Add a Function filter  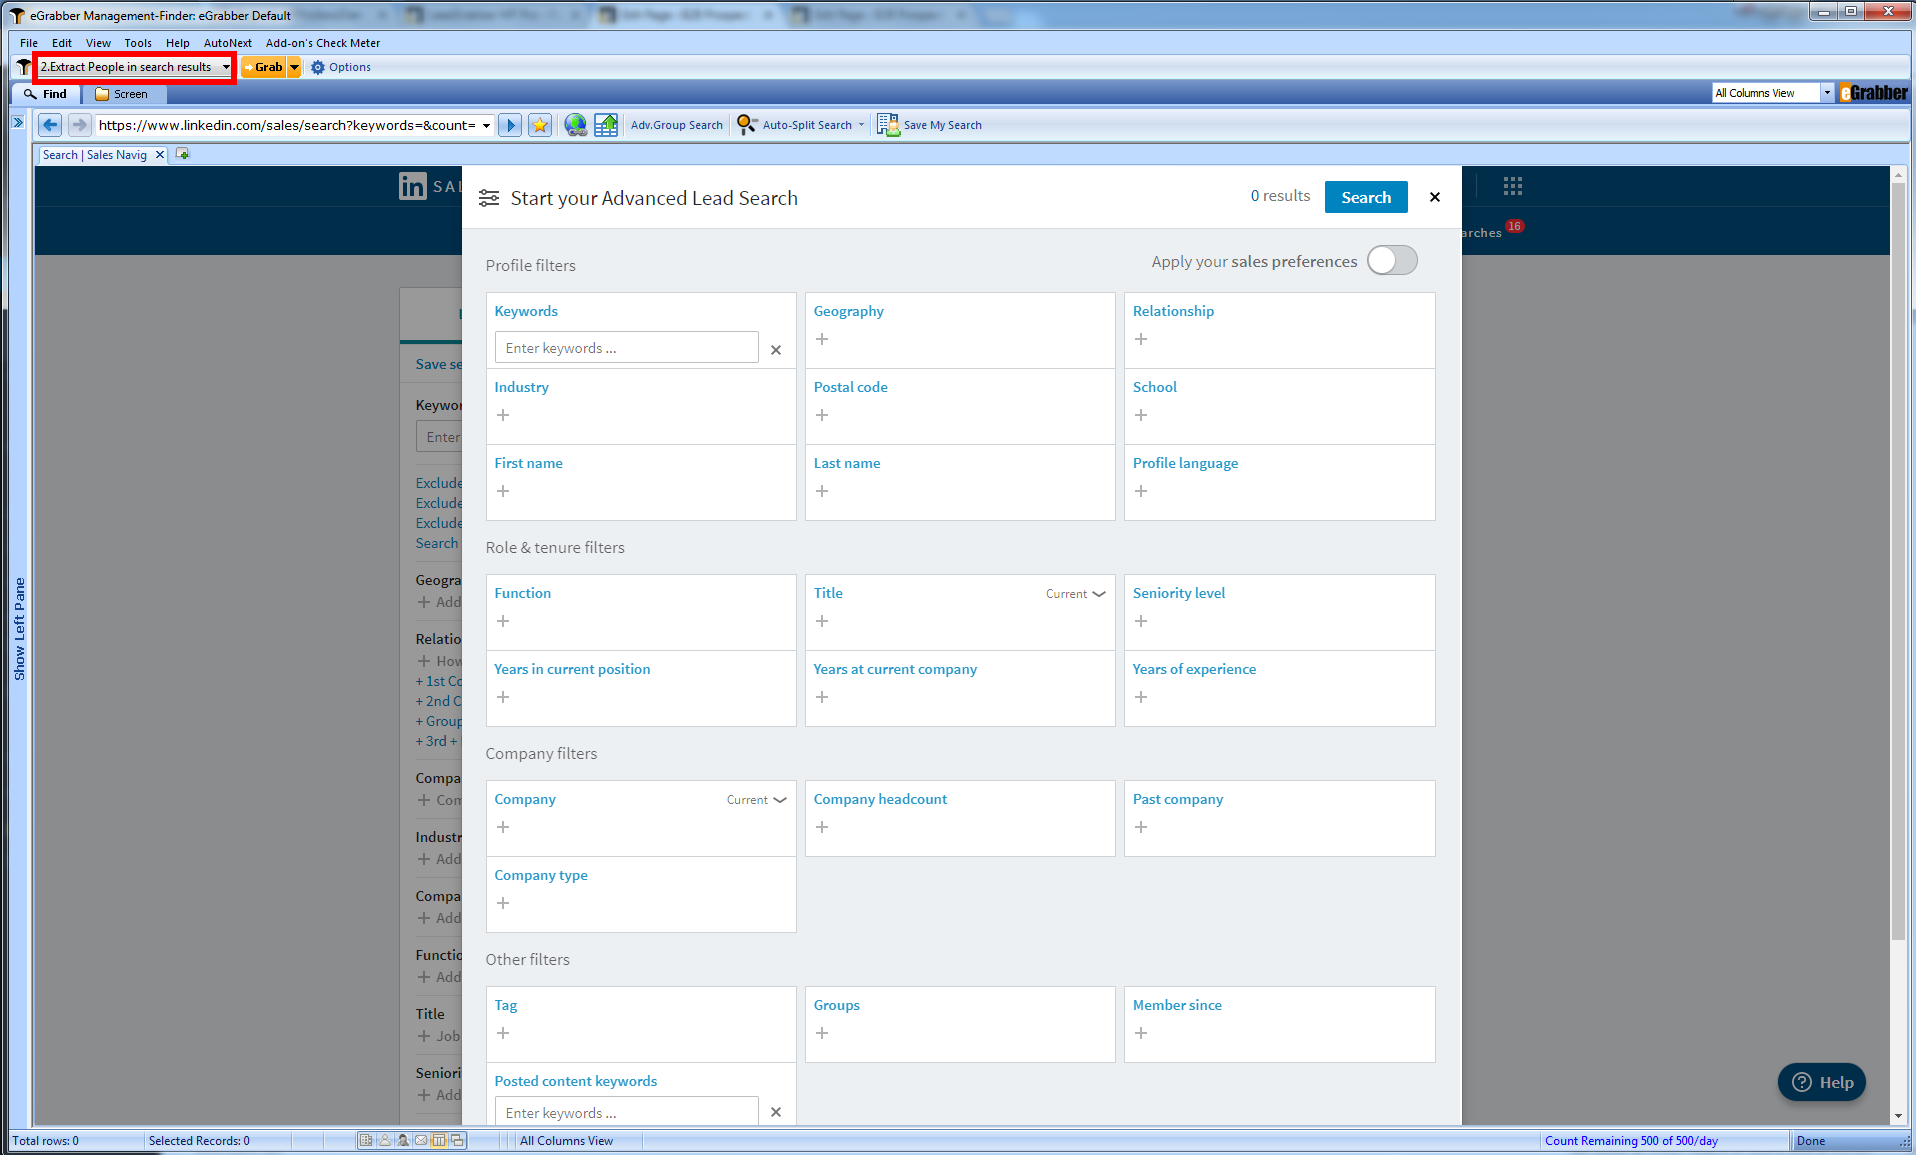point(503,621)
